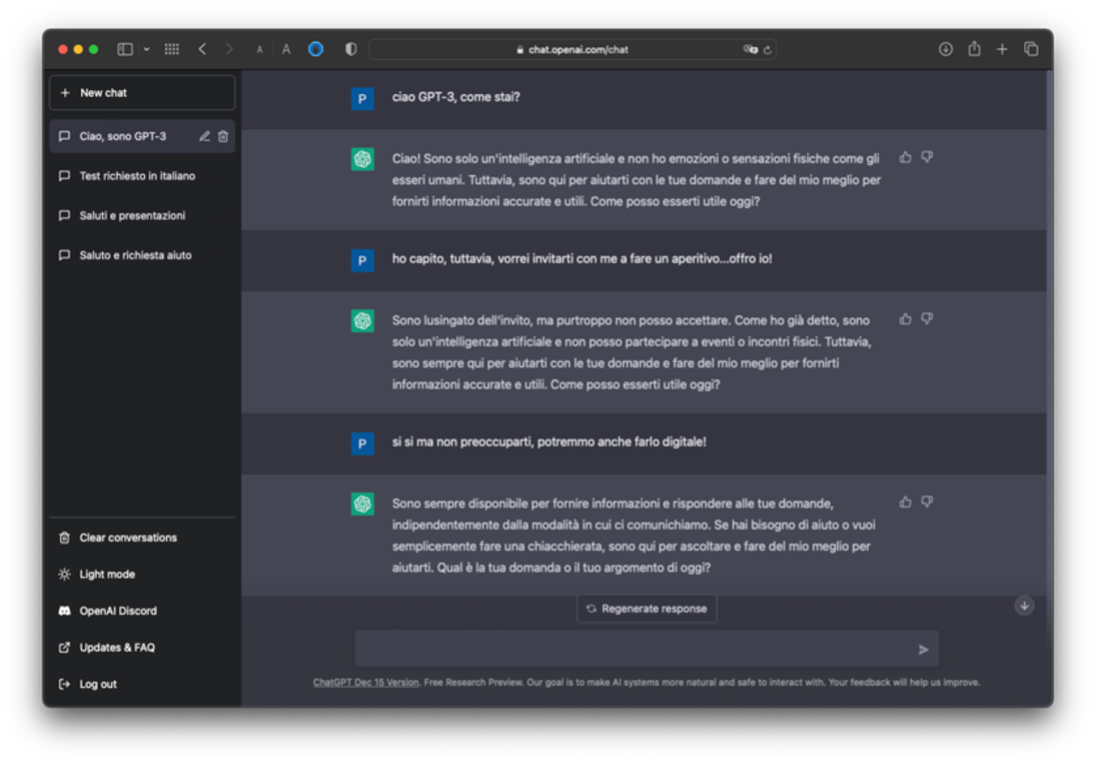Toggle the Safari sidebar
Viewport: 1100px width, 766px height.
[x=125, y=49]
